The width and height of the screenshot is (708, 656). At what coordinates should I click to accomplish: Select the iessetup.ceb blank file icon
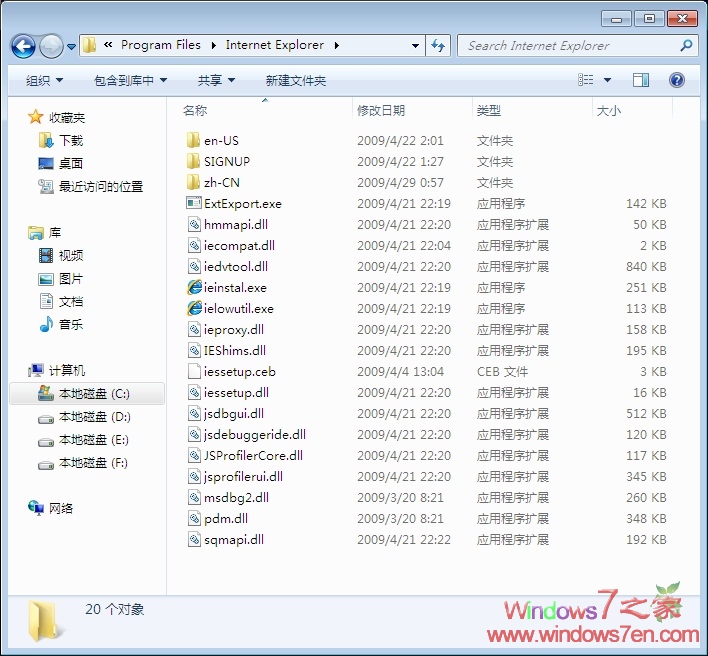[194, 371]
